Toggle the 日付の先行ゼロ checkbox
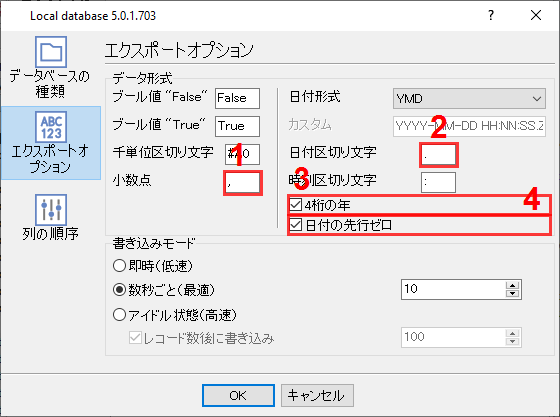The height and width of the screenshot is (417, 560). [296, 225]
